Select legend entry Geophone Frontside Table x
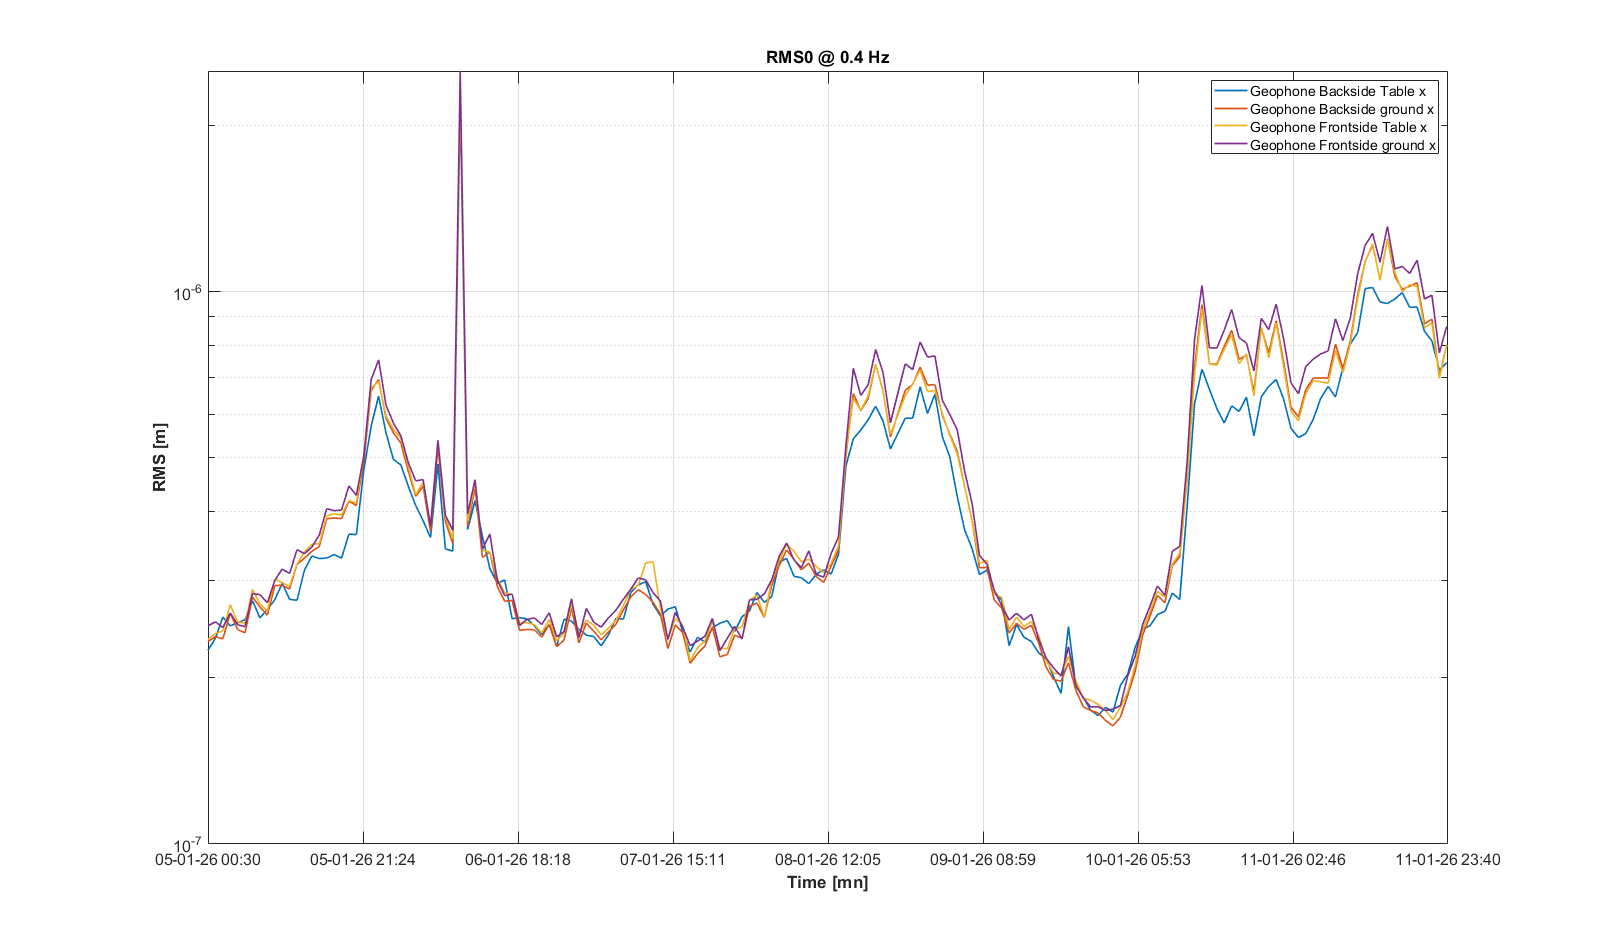 1338,127
